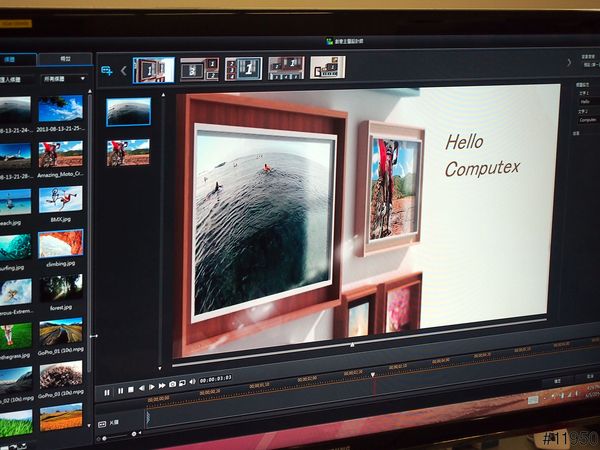
Task: Choose the fifth theme template thumbnail
Action: [328, 67]
